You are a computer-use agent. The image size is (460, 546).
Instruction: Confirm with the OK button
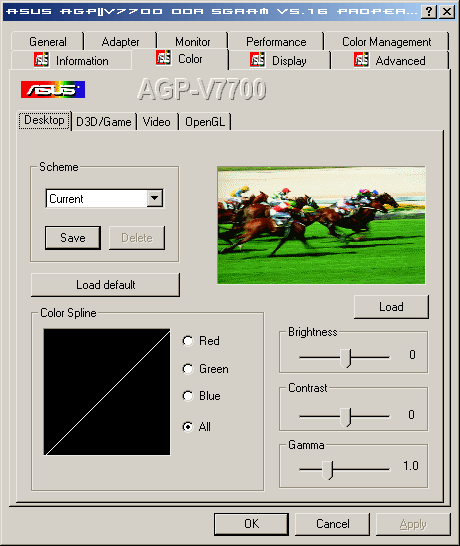(x=251, y=524)
